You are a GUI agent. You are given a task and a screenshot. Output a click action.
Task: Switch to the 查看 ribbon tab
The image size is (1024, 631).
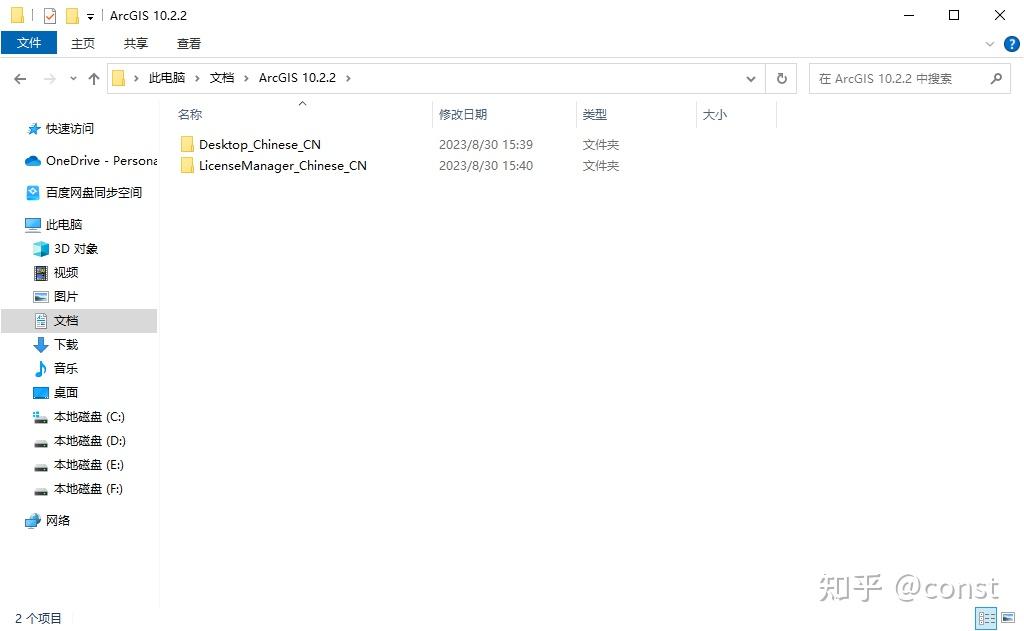[189, 43]
